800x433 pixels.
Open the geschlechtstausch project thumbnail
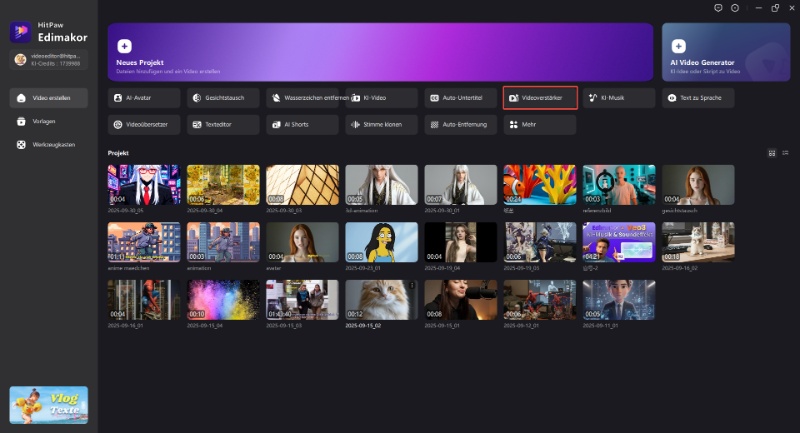697,185
